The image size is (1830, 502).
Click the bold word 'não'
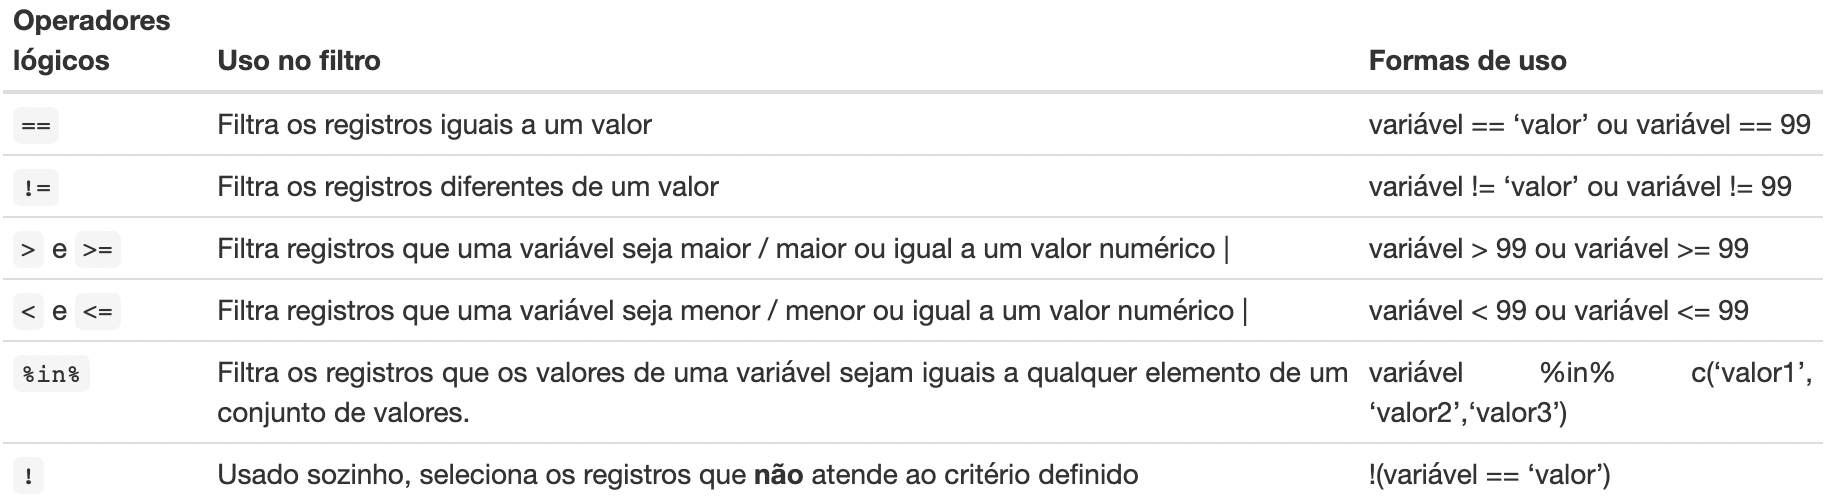(x=779, y=474)
